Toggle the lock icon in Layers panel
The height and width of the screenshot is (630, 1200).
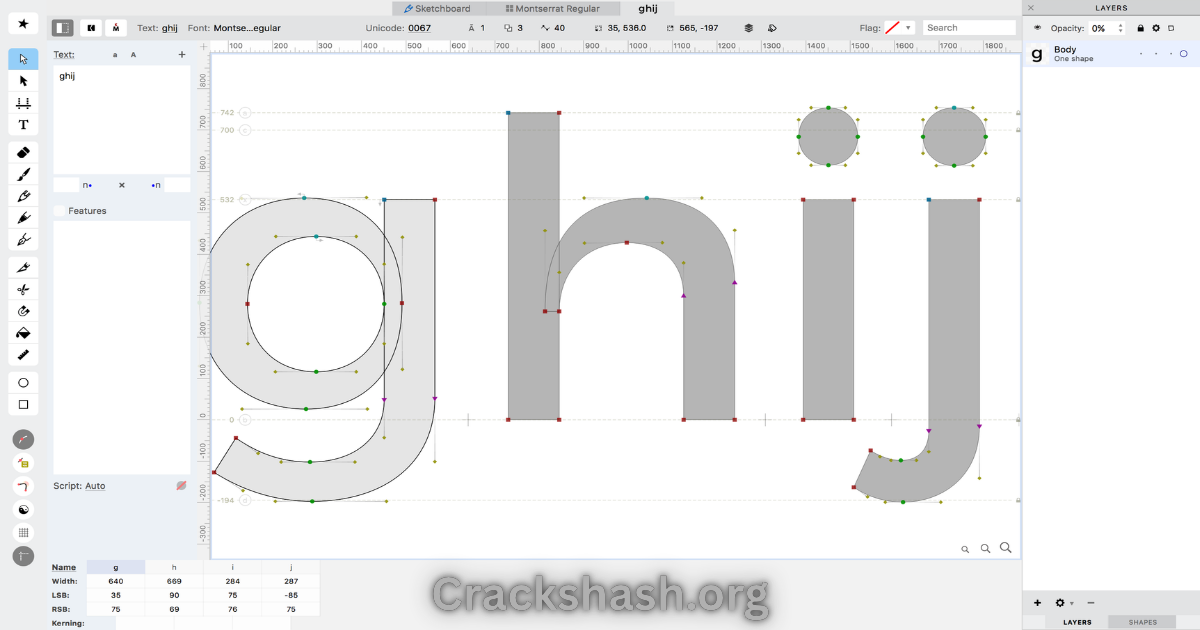(x=1141, y=28)
